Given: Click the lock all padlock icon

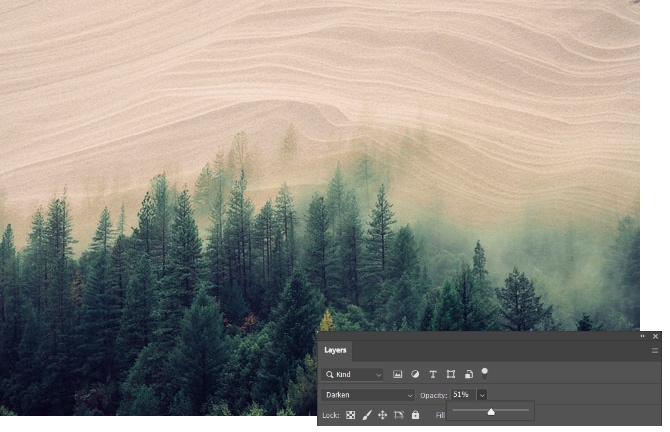Looking at the screenshot, I should pos(415,415).
